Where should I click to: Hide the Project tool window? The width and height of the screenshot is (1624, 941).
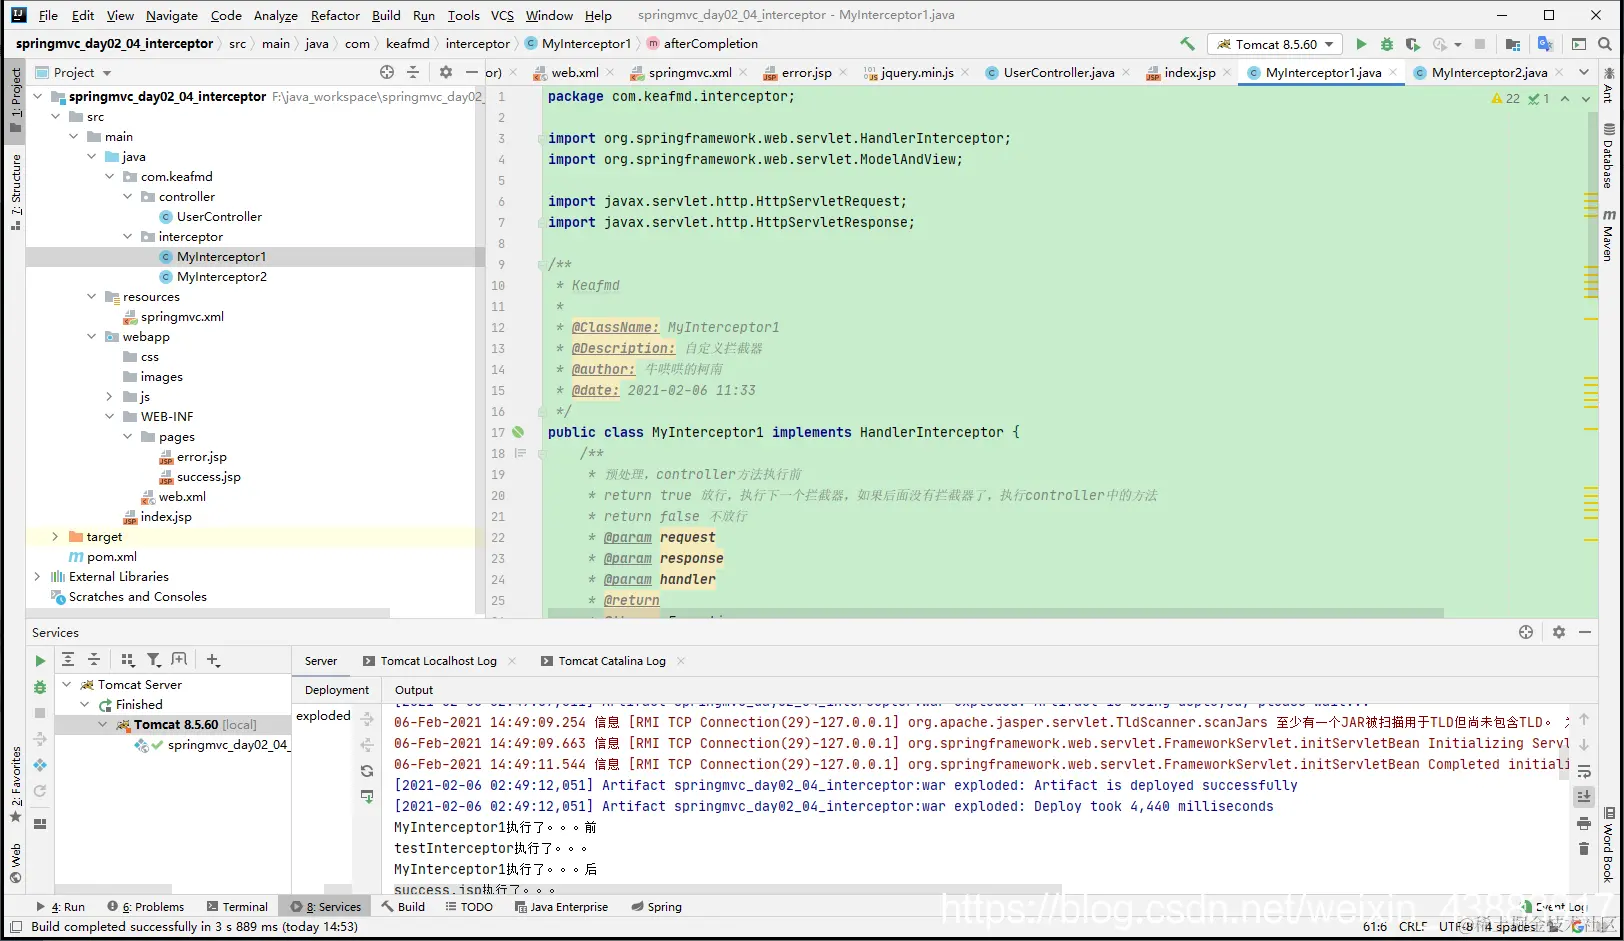click(472, 72)
